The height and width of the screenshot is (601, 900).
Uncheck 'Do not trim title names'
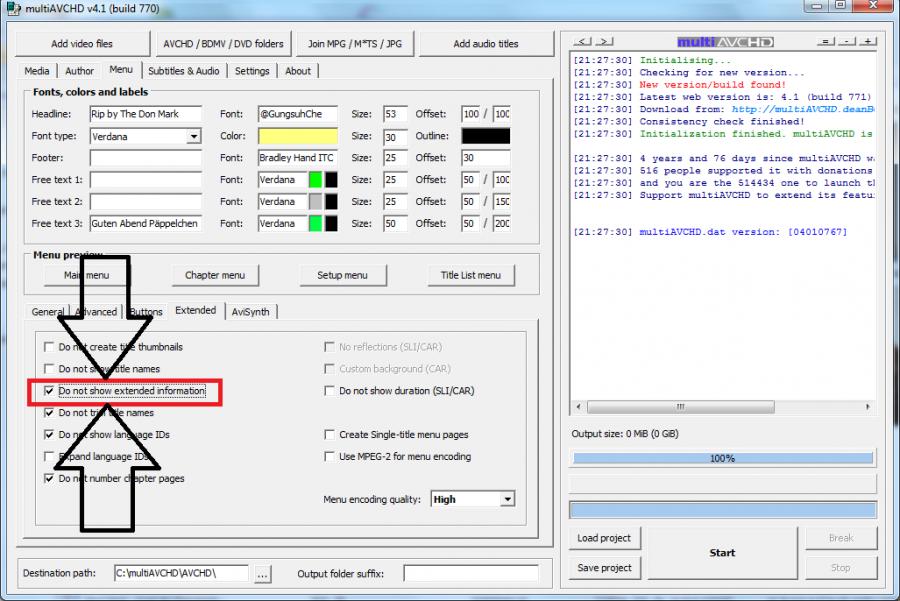click(x=49, y=413)
